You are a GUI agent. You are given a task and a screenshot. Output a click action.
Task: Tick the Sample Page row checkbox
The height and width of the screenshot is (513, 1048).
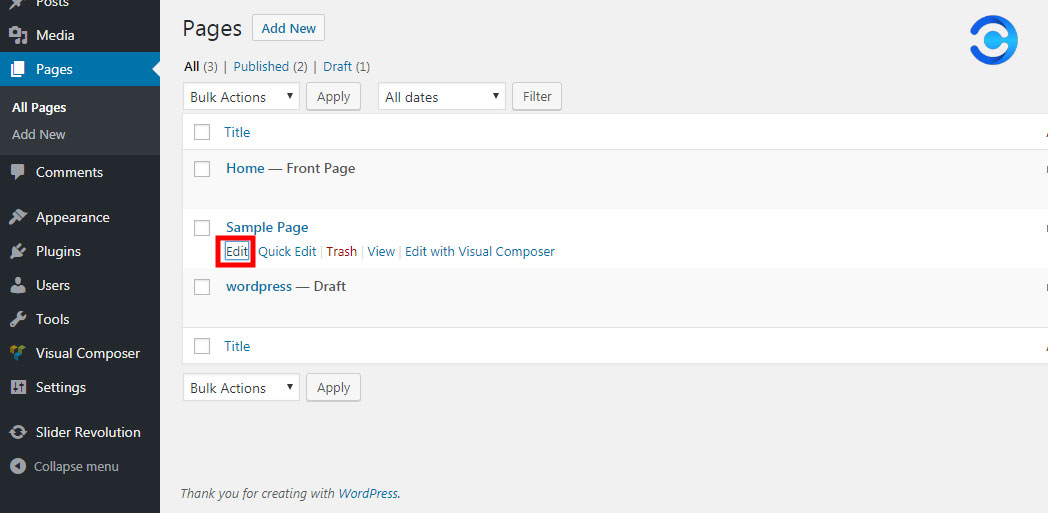(x=202, y=228)
